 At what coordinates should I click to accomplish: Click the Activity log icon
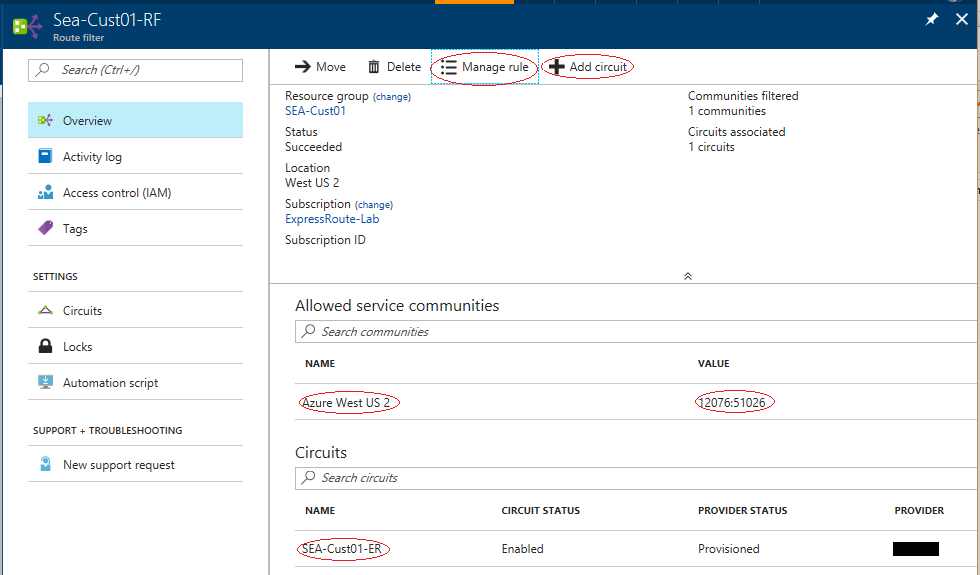pos(45,157)
